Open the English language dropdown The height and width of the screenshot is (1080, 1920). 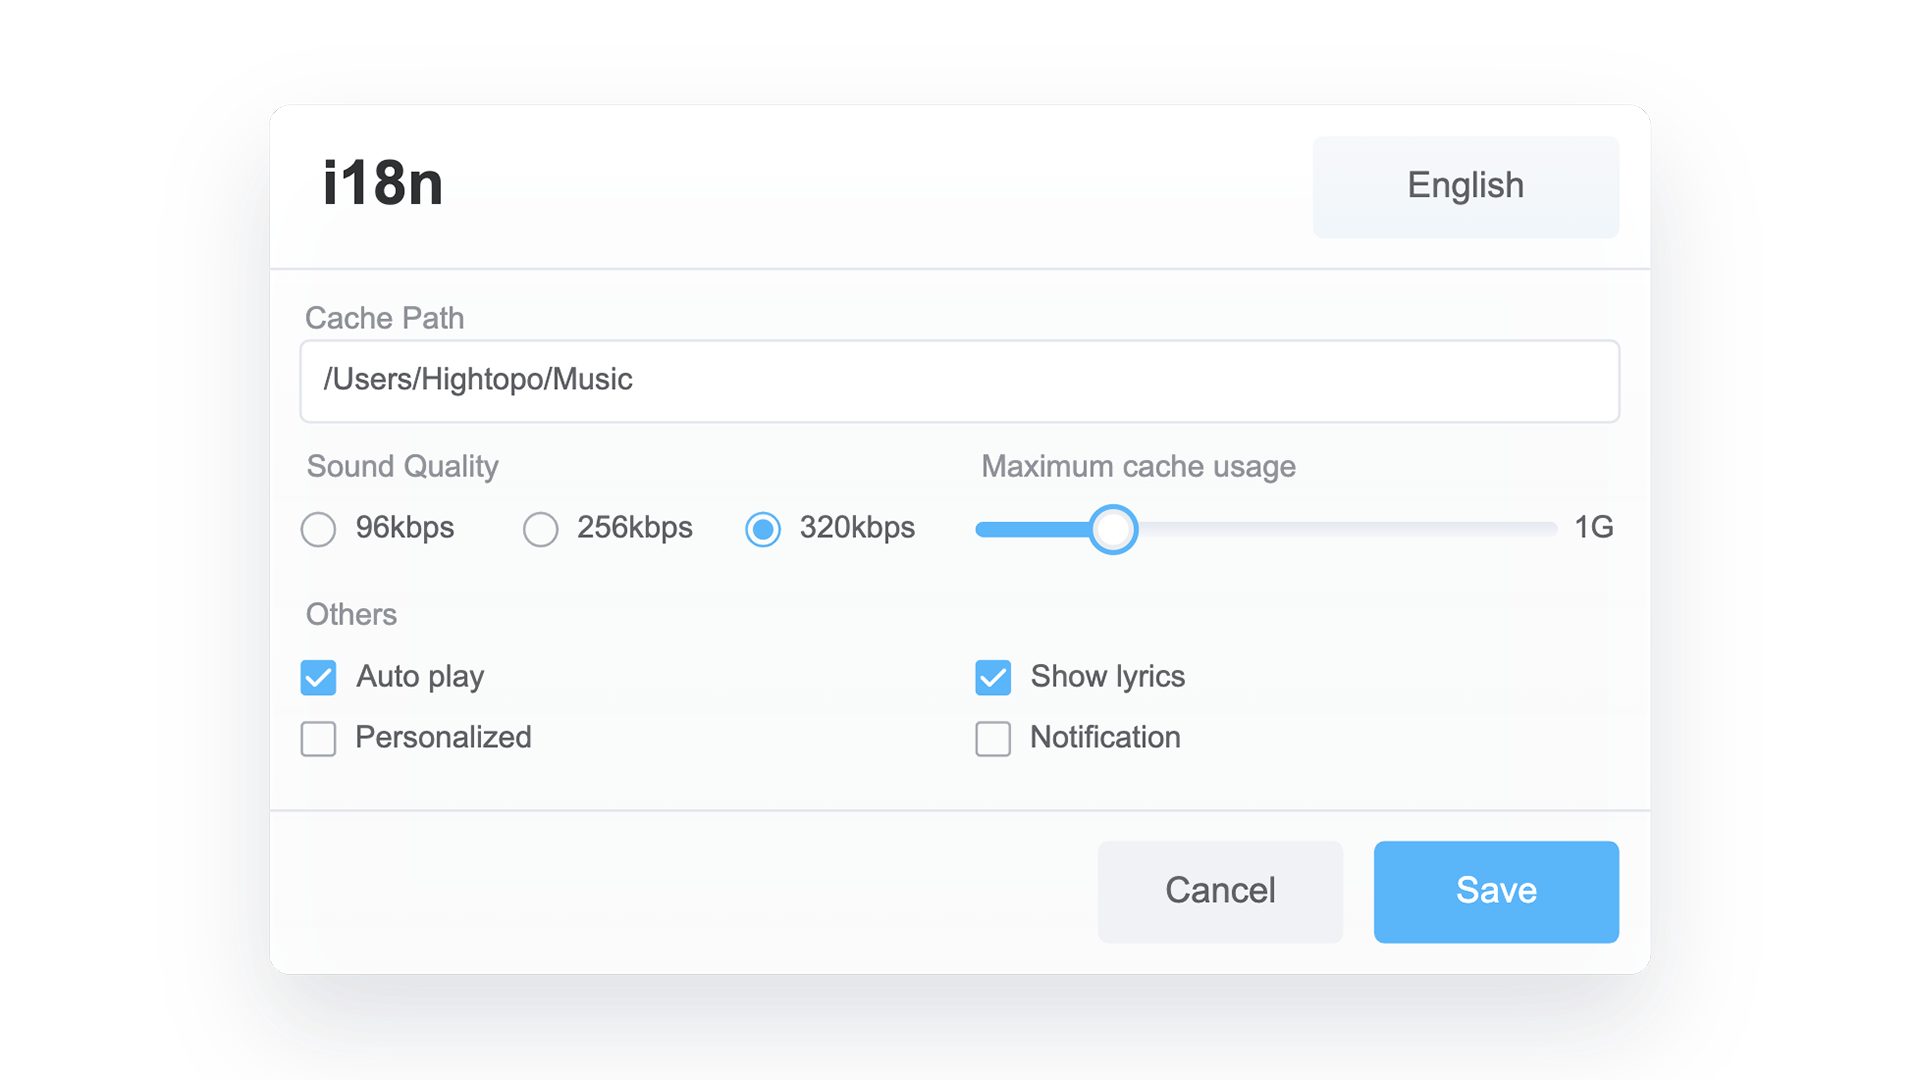pos(1465,187)
